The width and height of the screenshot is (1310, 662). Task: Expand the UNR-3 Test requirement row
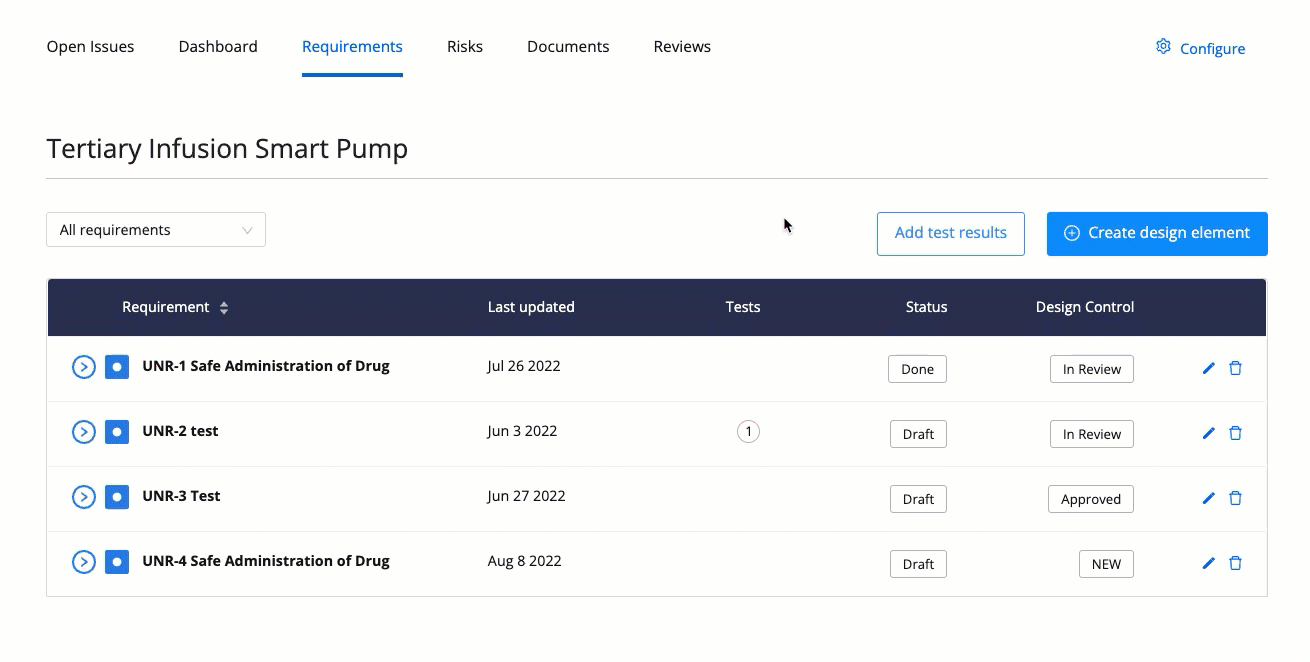[x=84, y=497]
